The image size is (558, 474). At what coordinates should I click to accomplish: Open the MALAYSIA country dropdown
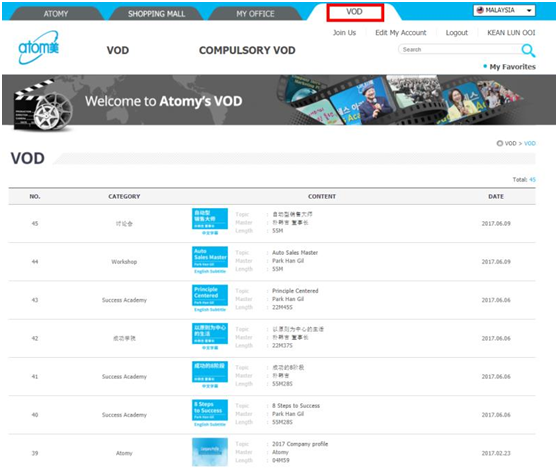(x=504, y=10)
